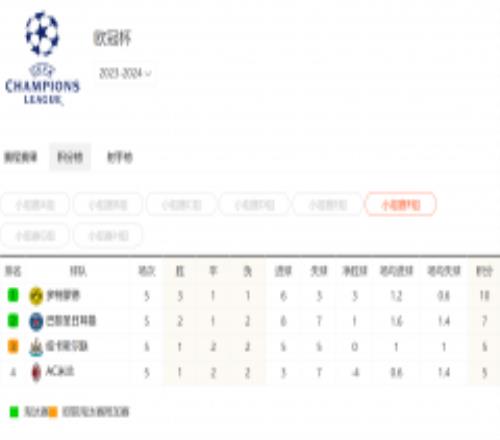Click the 积分 points column header
This screenshot has width=500, height=440.
[x=484, y=271]
